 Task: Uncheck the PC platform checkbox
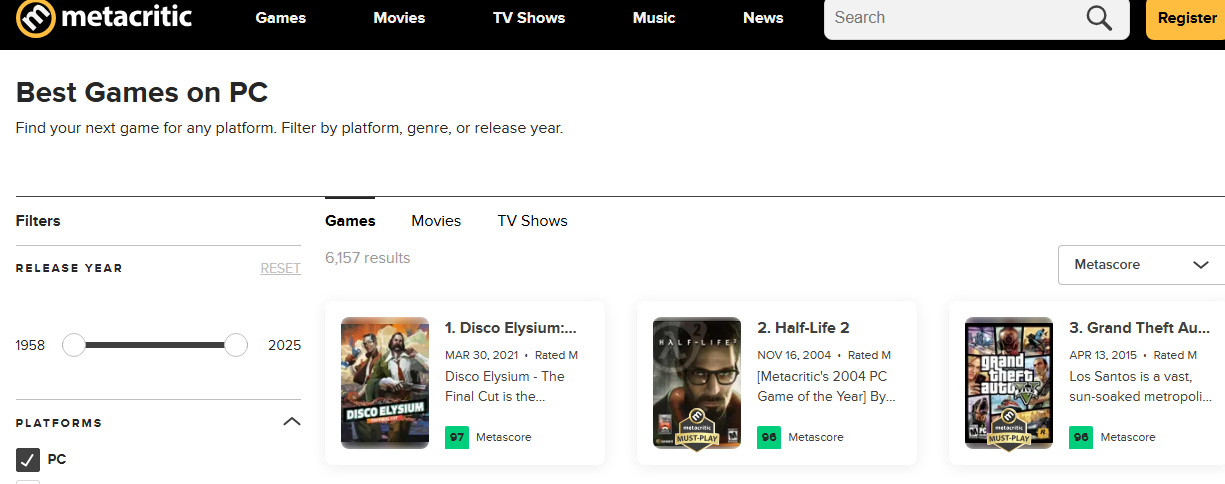point(28,460)
